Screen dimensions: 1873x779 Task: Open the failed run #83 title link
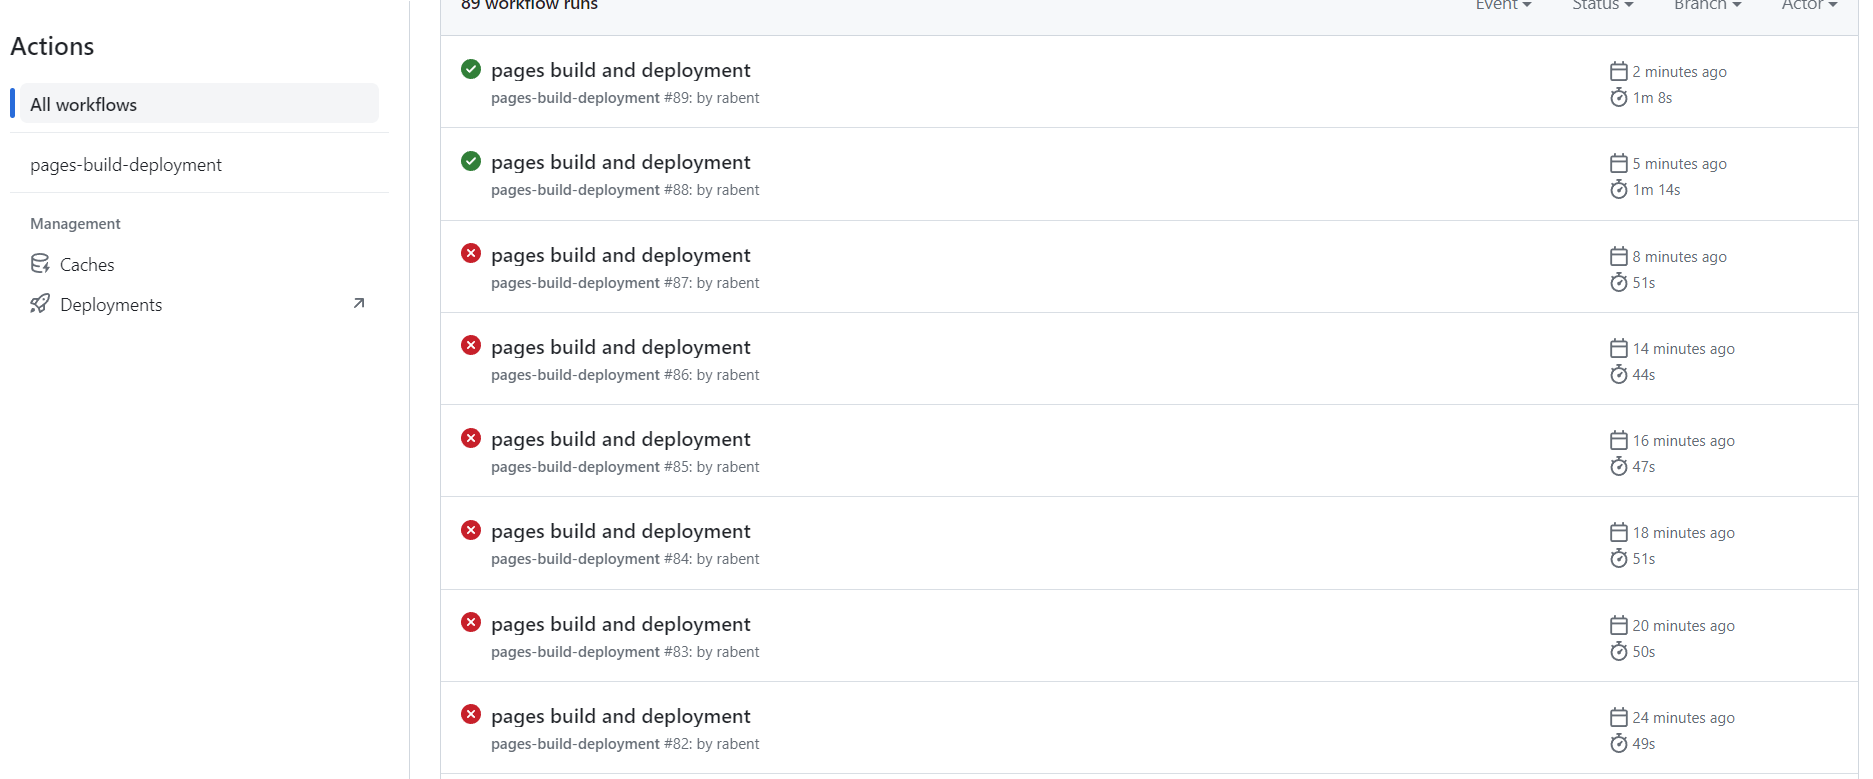[620, 624]
